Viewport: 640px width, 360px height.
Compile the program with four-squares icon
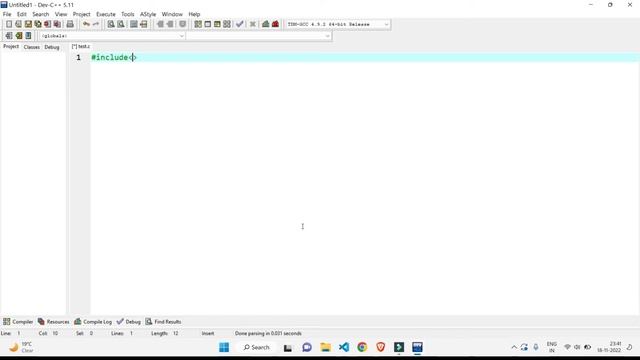(x=198, y=24)
